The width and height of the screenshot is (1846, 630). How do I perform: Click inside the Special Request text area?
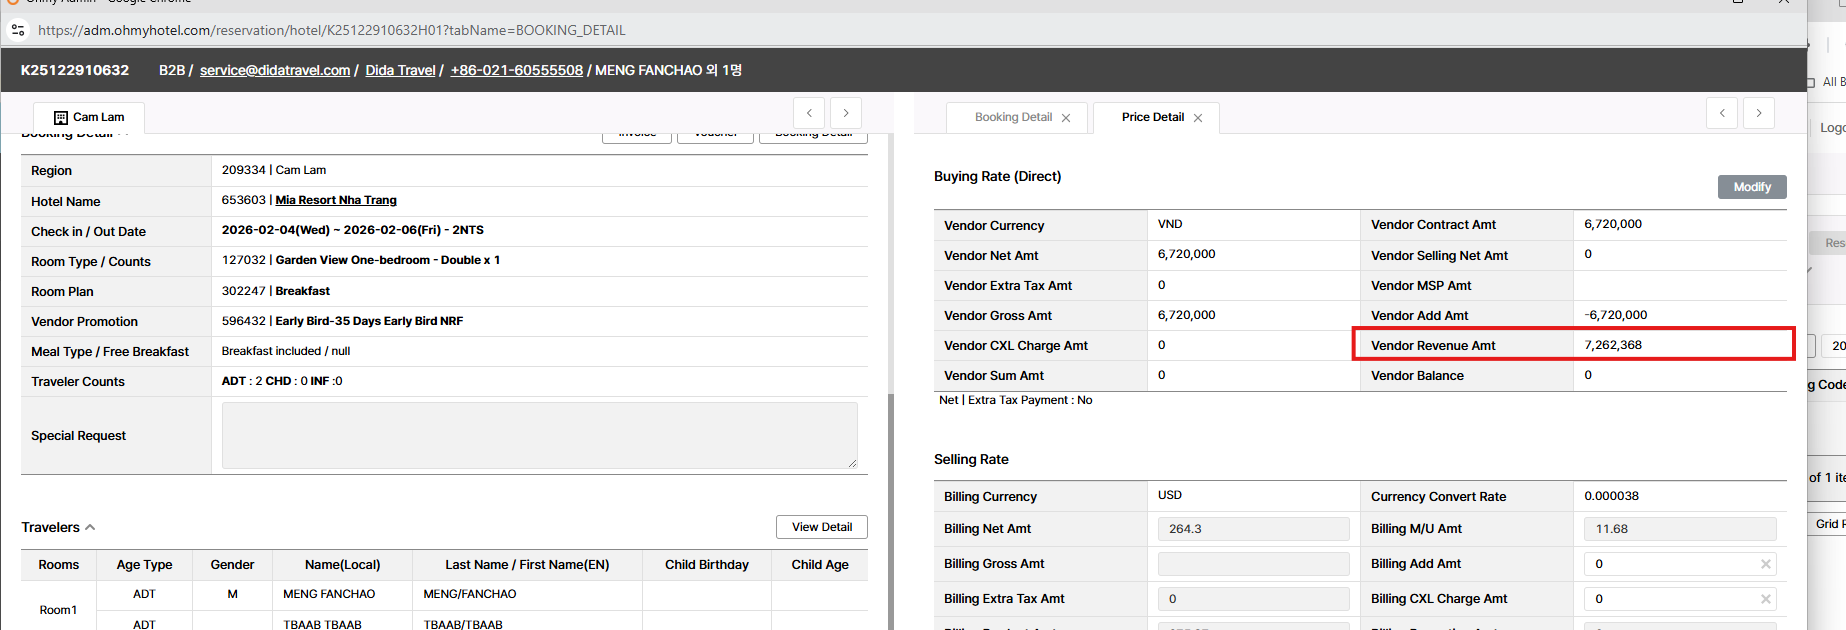539,435
